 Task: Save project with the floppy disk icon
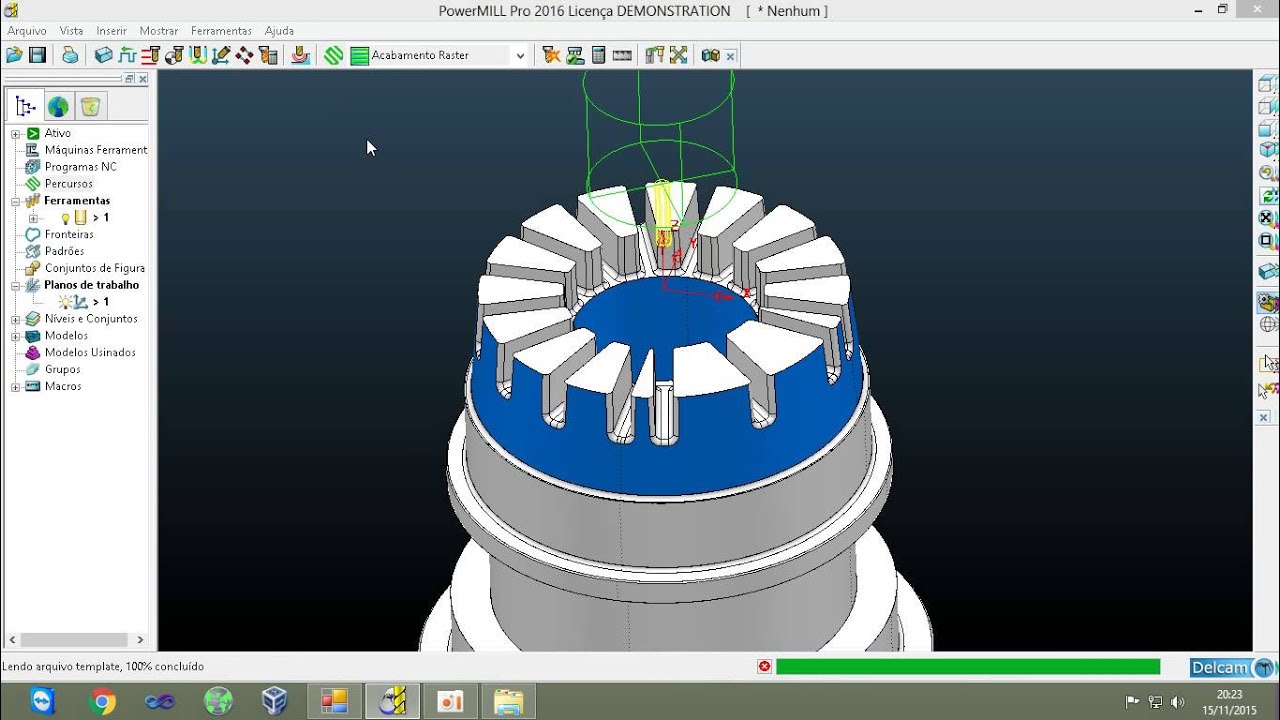click(38, 55)
